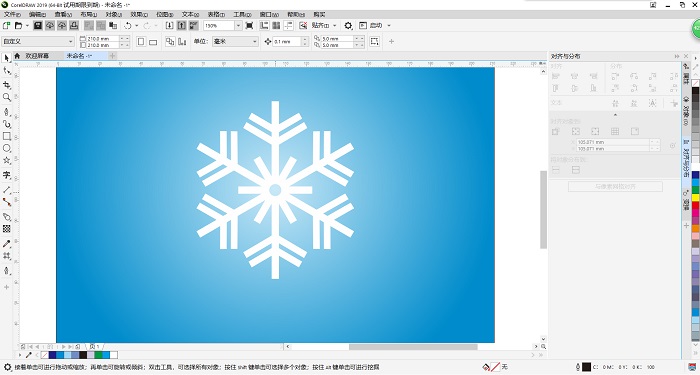Open the units dropdown showing 毫米
This screenshot has height=375, width=700.
(x=235, y=42)
